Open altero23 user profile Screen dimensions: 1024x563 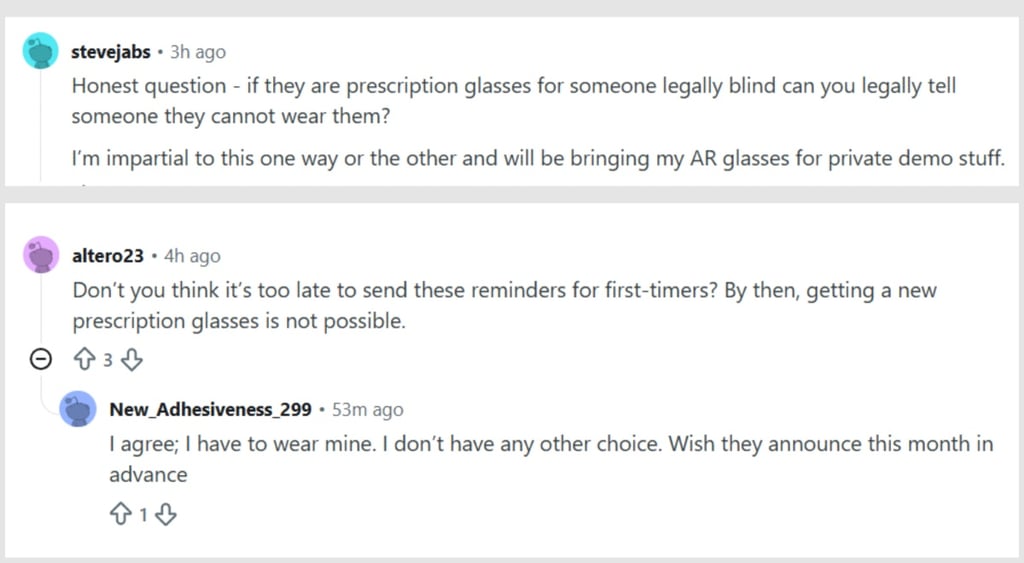click(108, 255)
